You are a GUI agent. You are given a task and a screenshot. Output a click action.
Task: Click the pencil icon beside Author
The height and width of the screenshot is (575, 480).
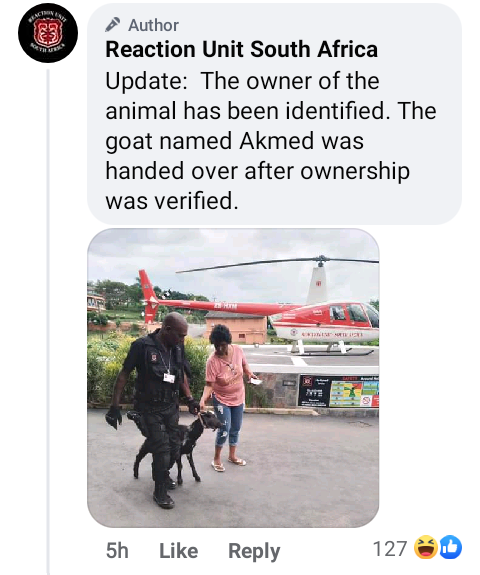[x=113, y=25]
